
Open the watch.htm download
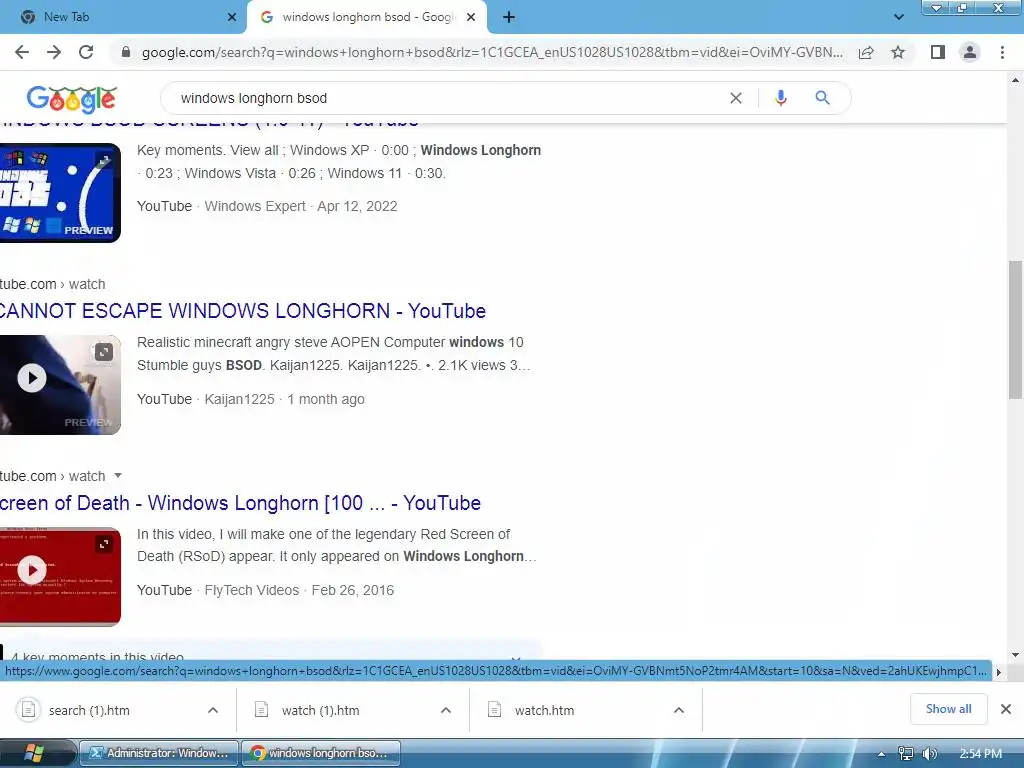click(x=544, y=710)
